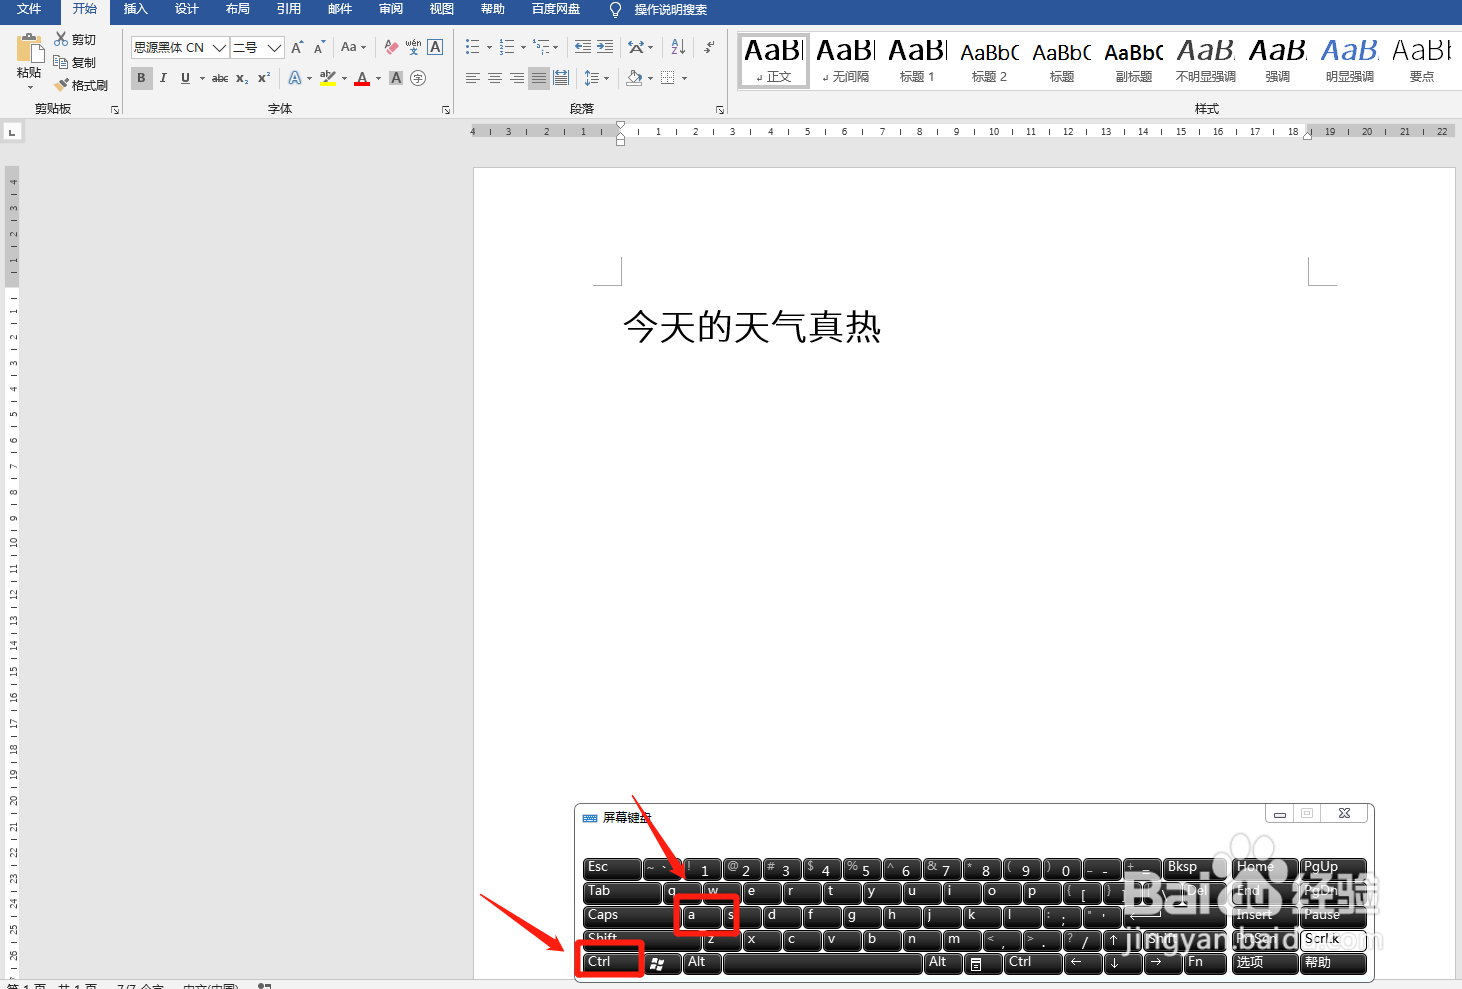Apply subscript formatting
The height and width of the screenshot is (989, 1462).
tap(241, 78)
